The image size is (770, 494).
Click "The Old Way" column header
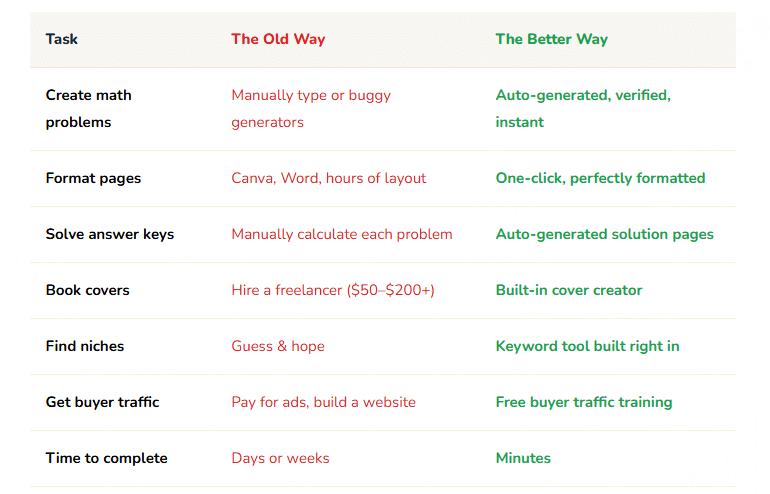tap(278, 39)
